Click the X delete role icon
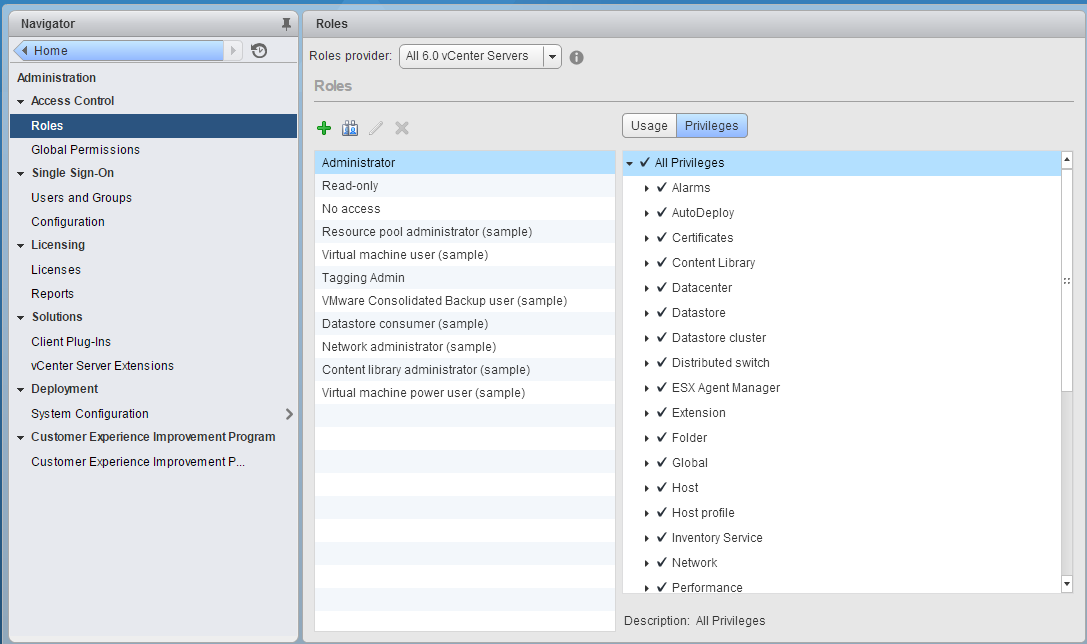Screen dimensions: 1087x644 point(402,128)
